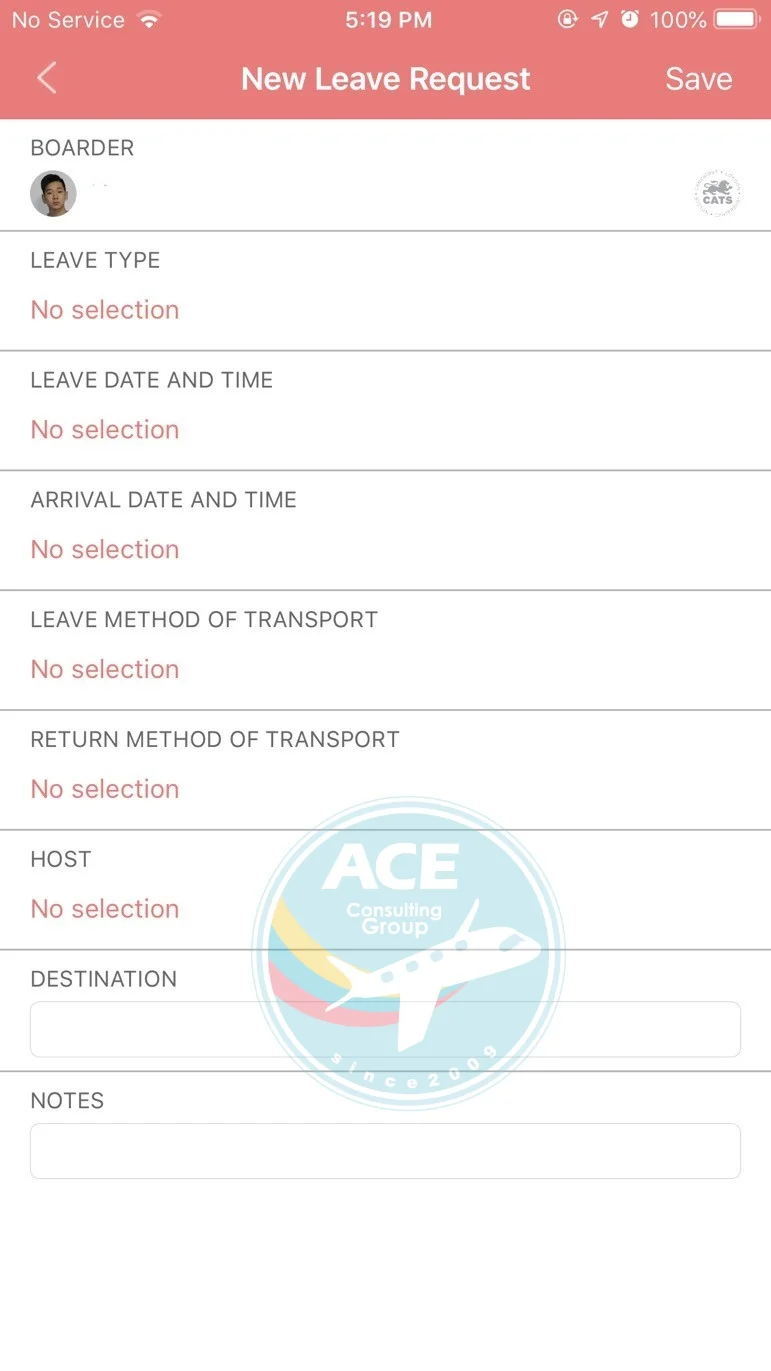Choose Leave Date and Time
The image size is (771, 1371).
point(385,411)
